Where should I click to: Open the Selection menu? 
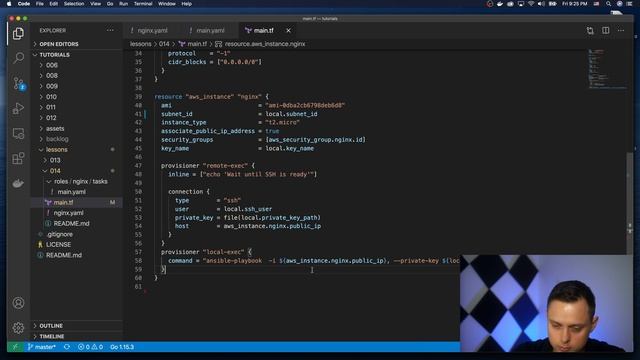click(x=74, y=4)
